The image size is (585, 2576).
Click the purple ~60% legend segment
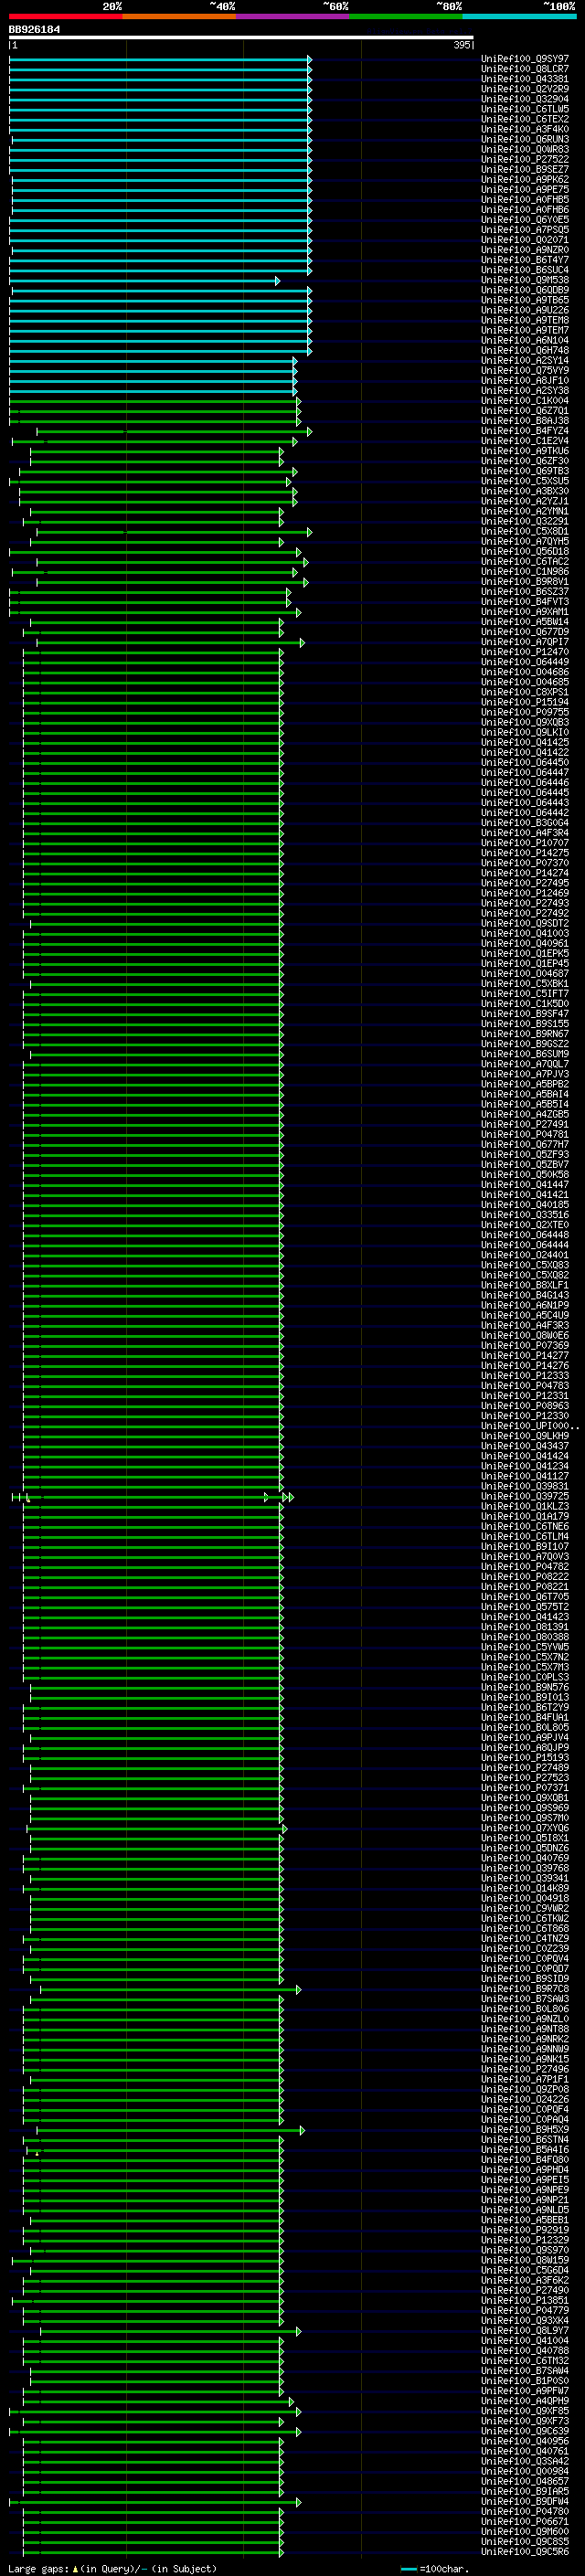293,16
